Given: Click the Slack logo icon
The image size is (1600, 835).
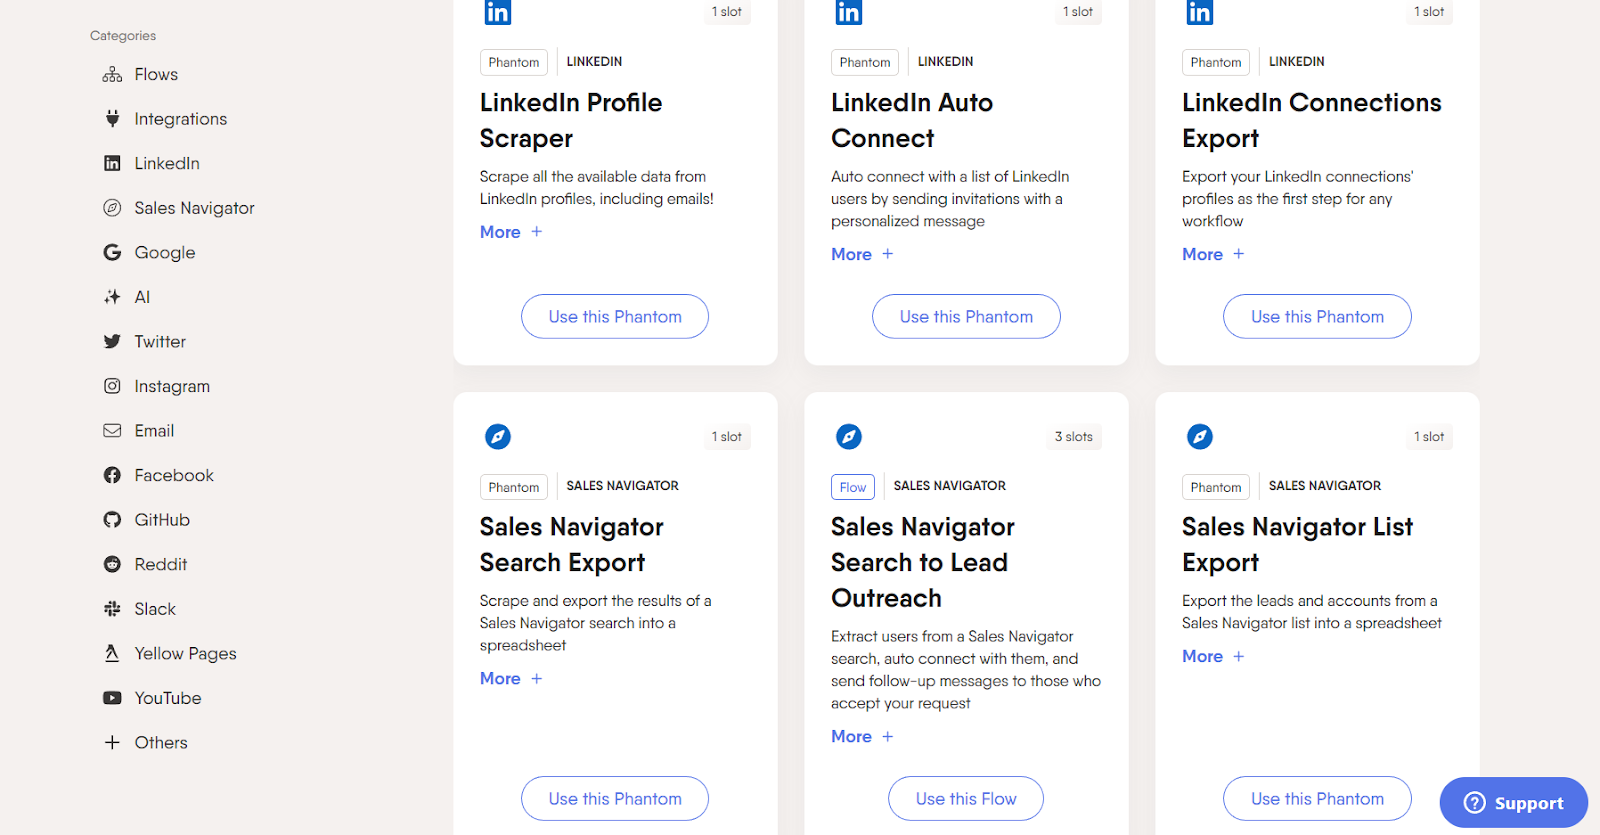Looking at the screenshot, I should pos(112,609).
